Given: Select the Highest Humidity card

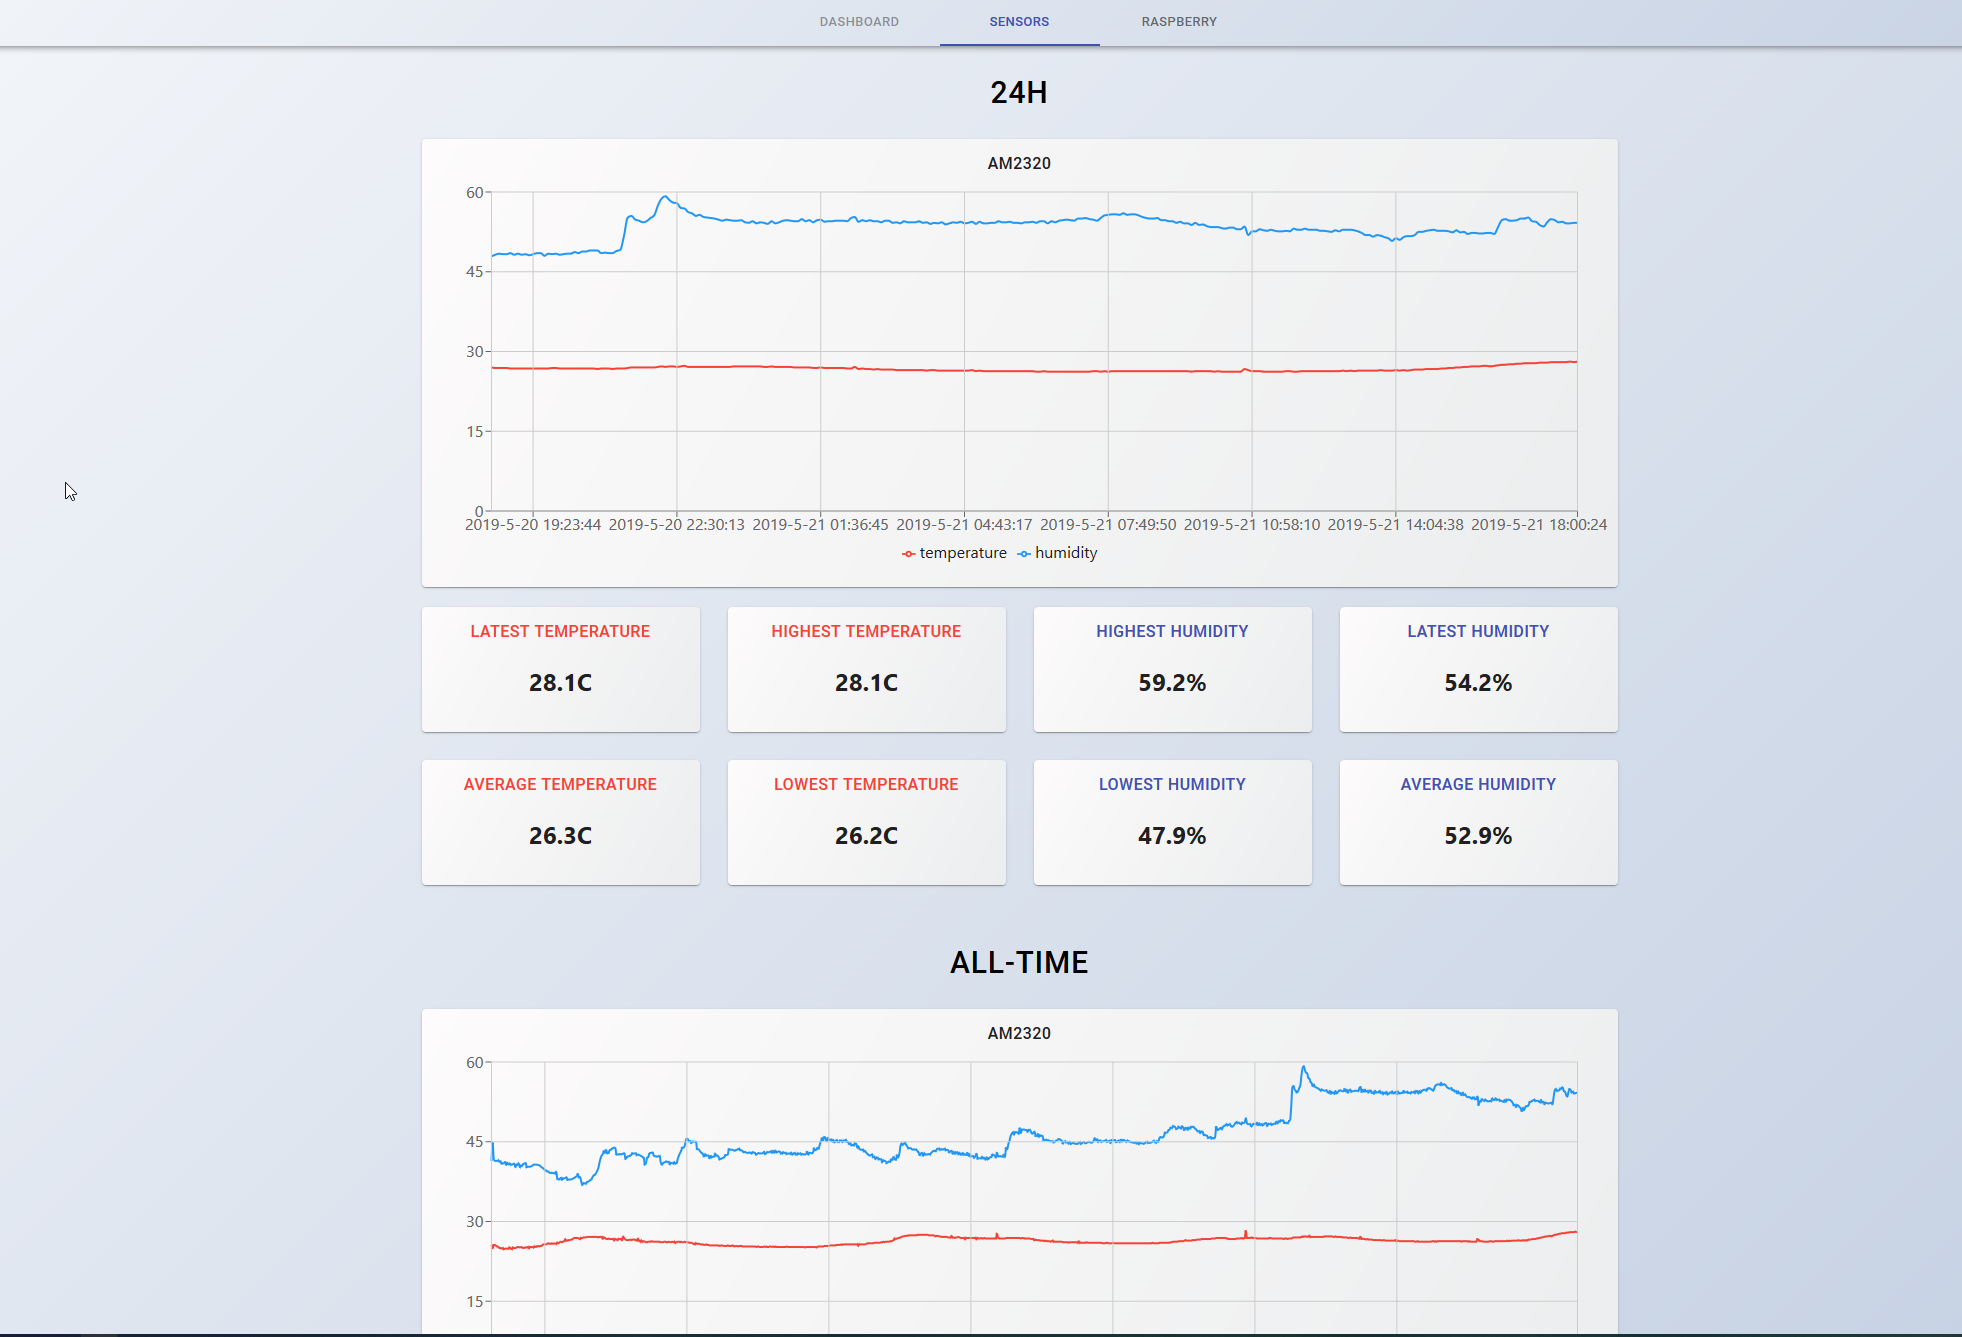Looking at the screenshot, I should coord(1172,669).
